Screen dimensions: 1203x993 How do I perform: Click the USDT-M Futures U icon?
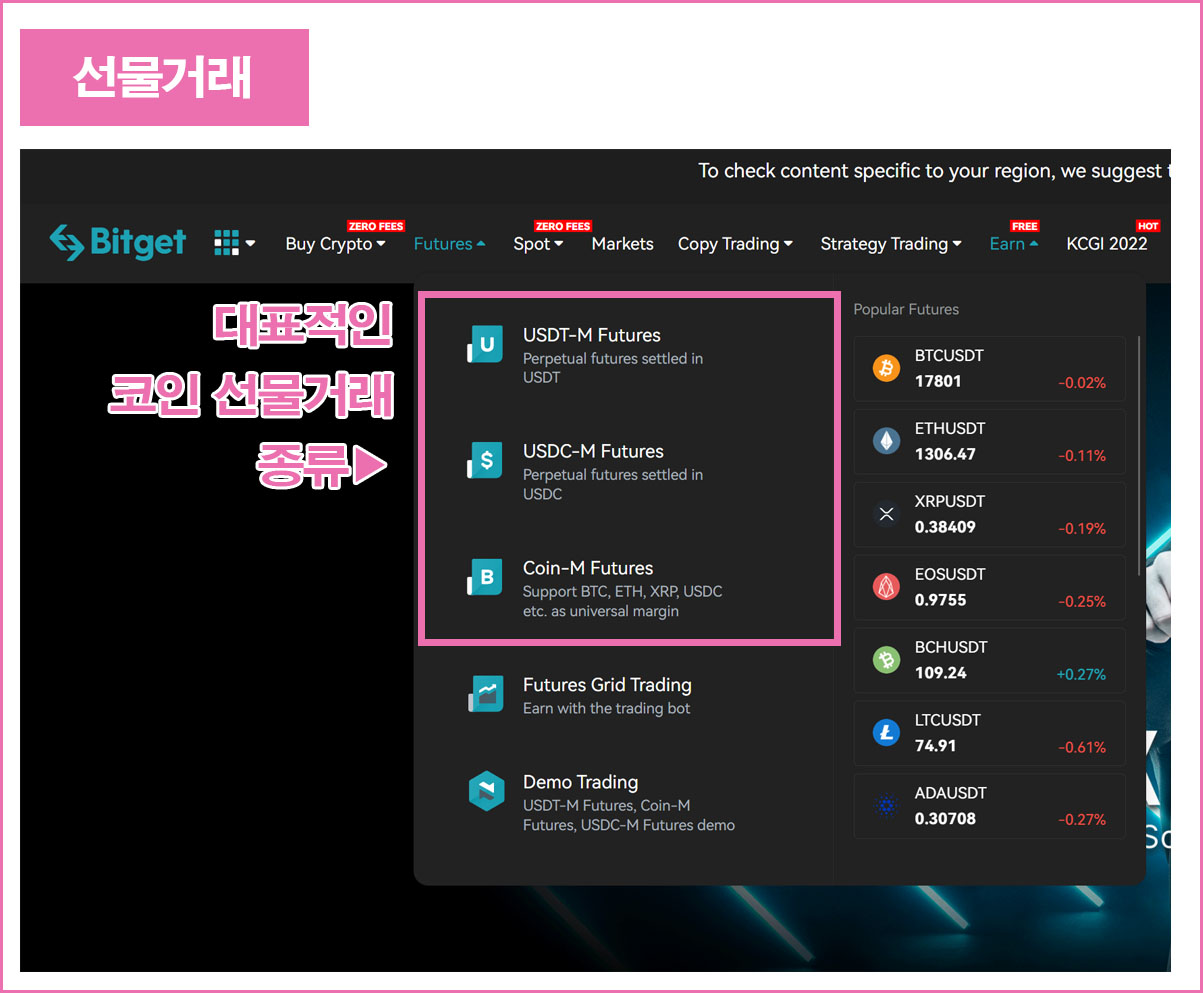pos(485,344)
